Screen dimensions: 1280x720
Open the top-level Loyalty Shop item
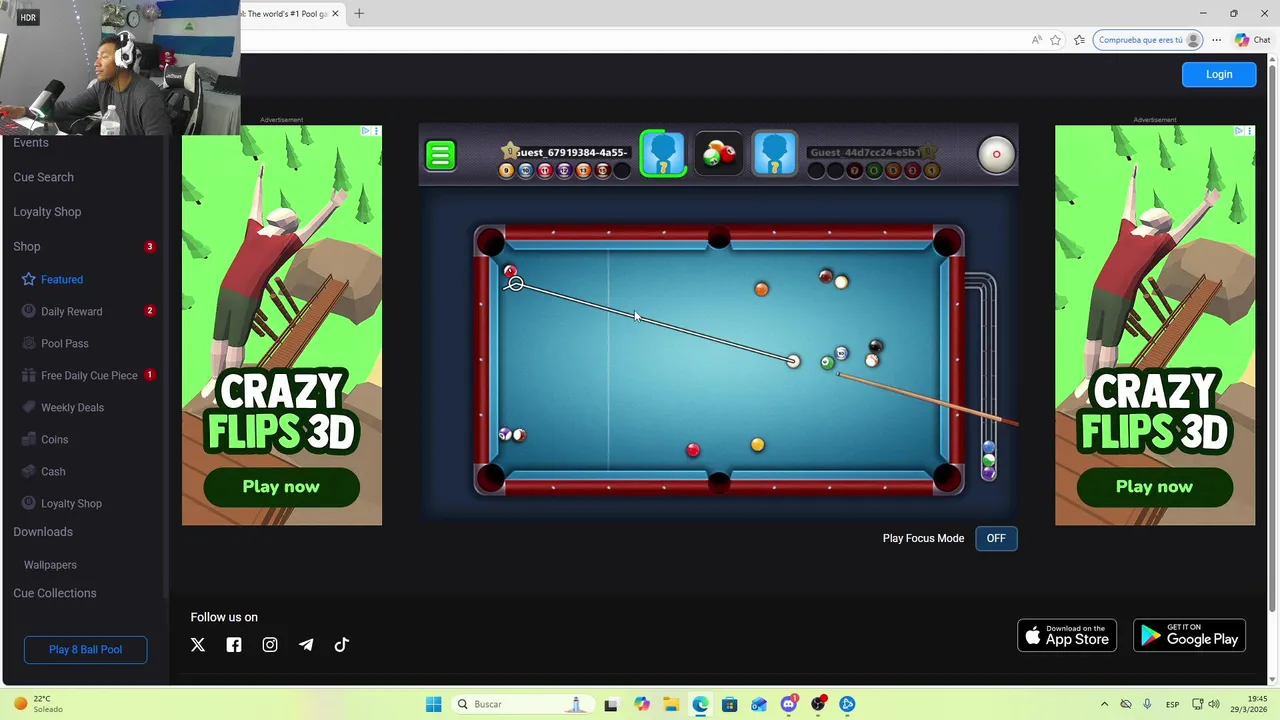47,212
